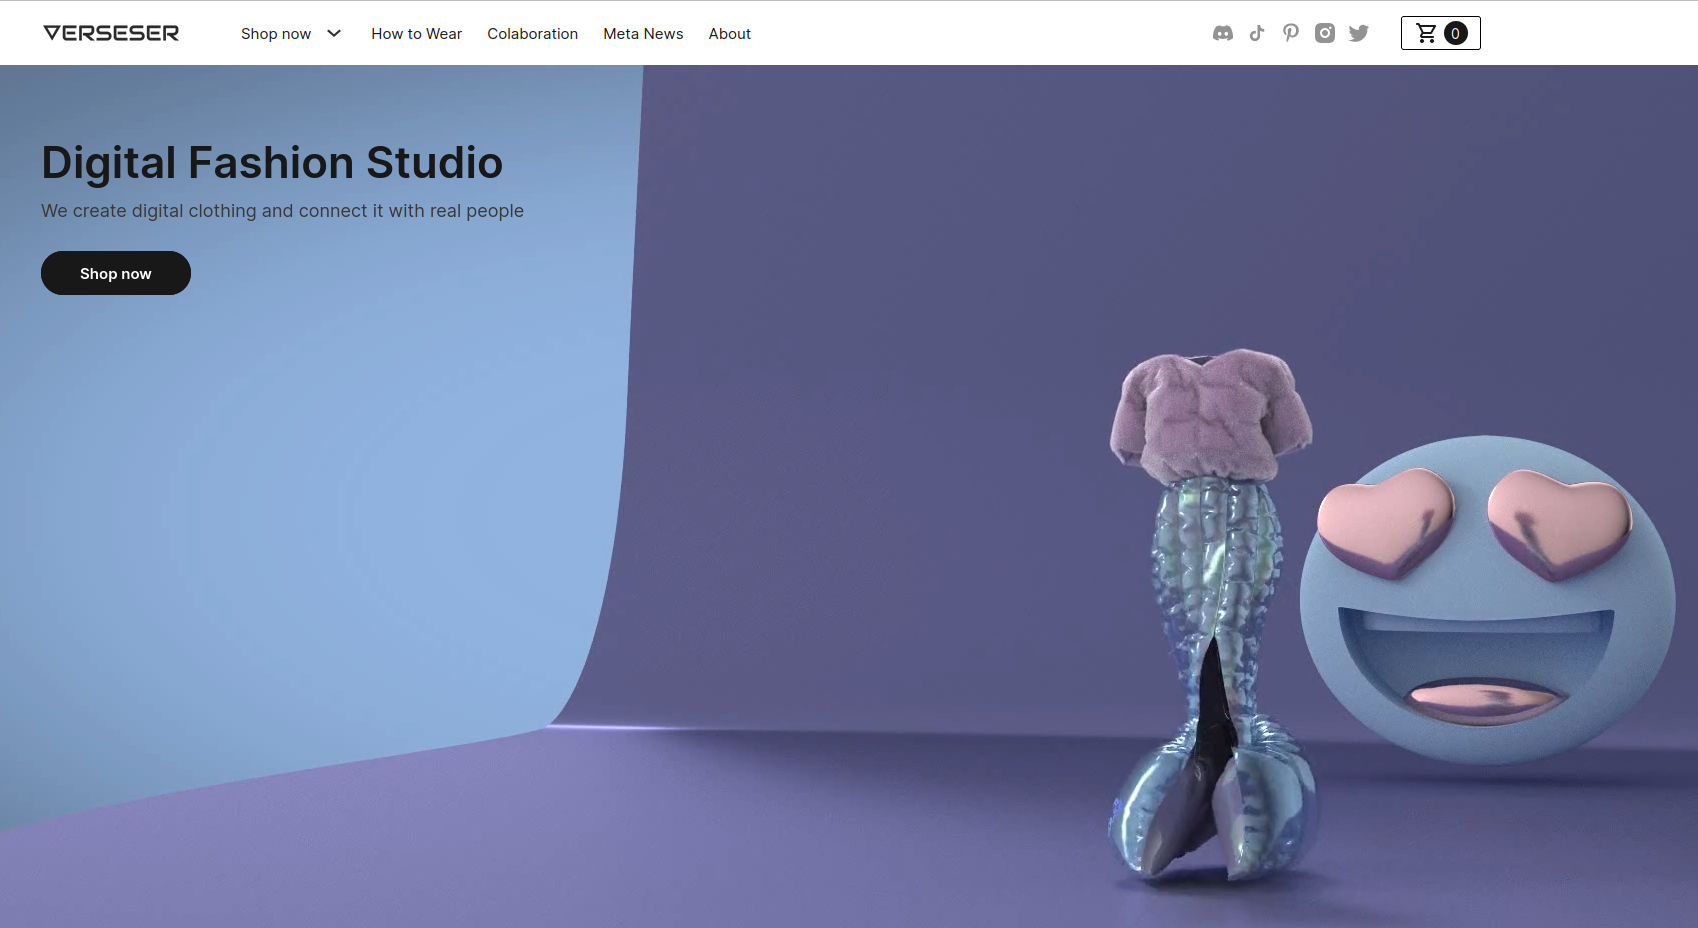Open the Discord social link
This screenshot has width=1698, height=928.
tap(1222, 33)
